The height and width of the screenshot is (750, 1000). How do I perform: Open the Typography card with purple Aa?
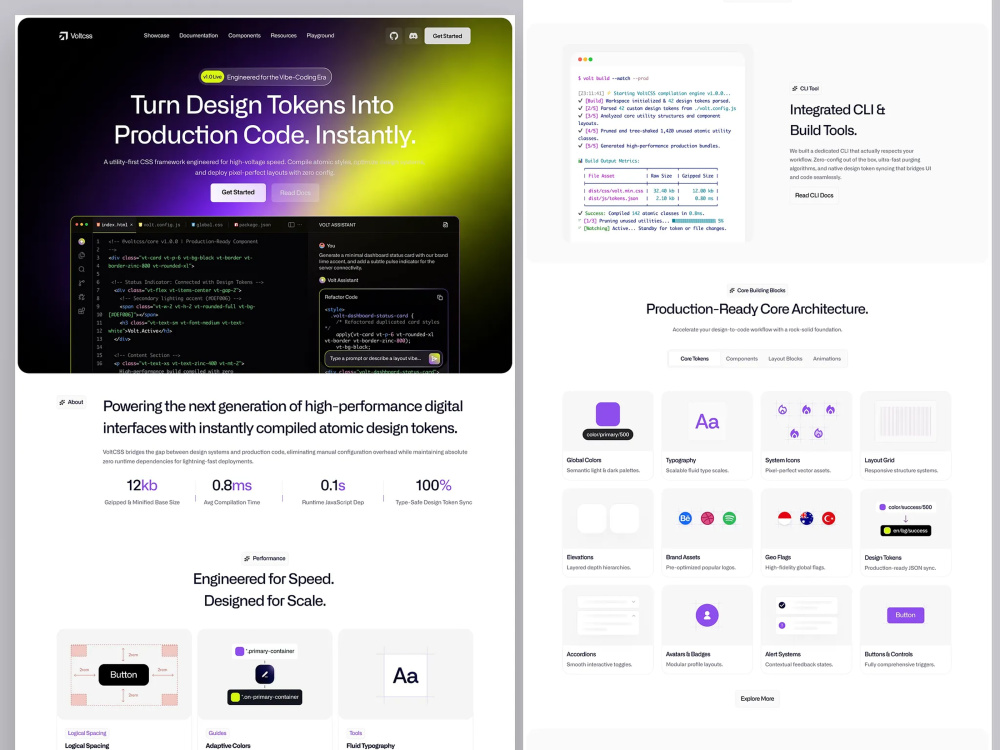tap(707, 434)
